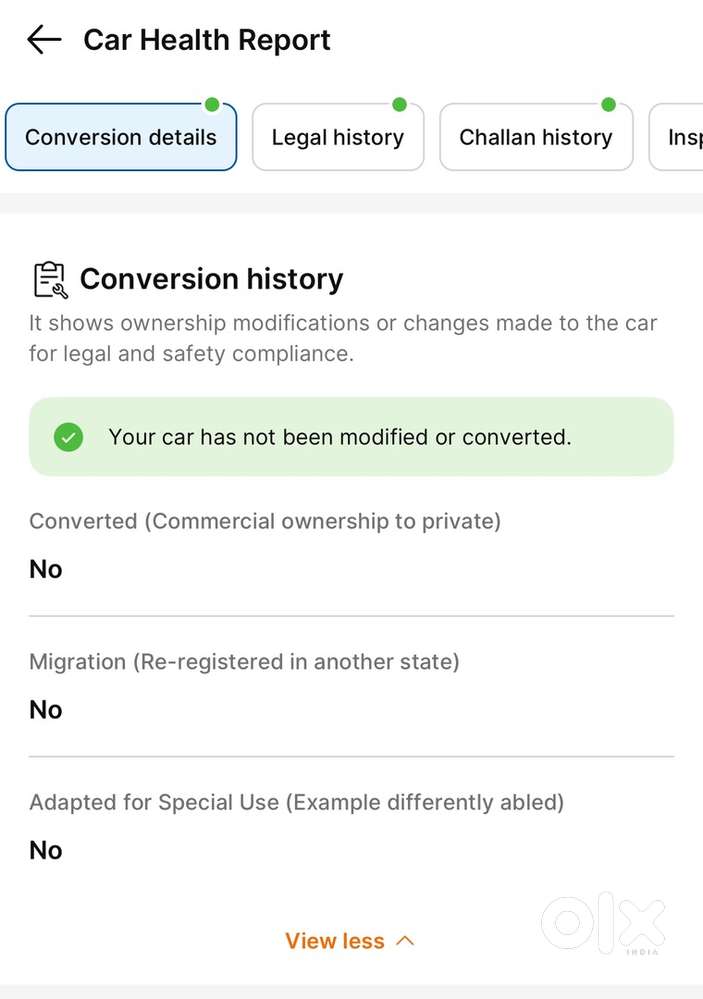The width and height of the screenshot is (703, 999).
Task: Click the green checkmark status icon
Action: (x=68, y=437)
